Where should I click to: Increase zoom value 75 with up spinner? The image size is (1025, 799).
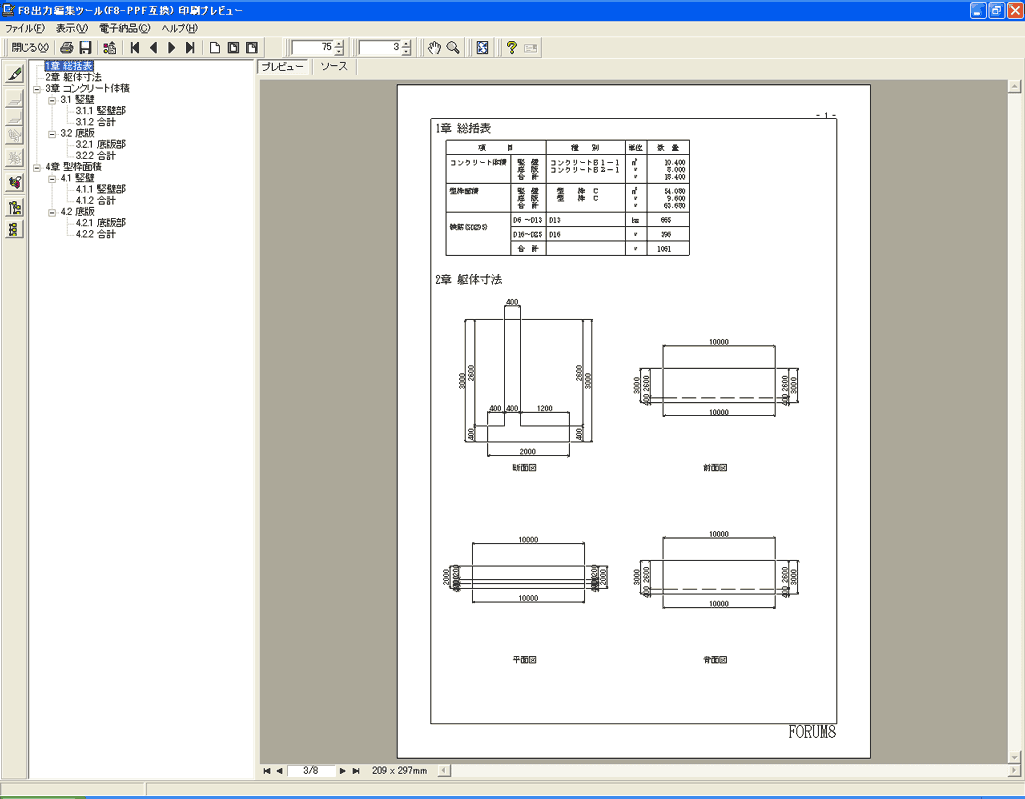[x=339, y=44]
